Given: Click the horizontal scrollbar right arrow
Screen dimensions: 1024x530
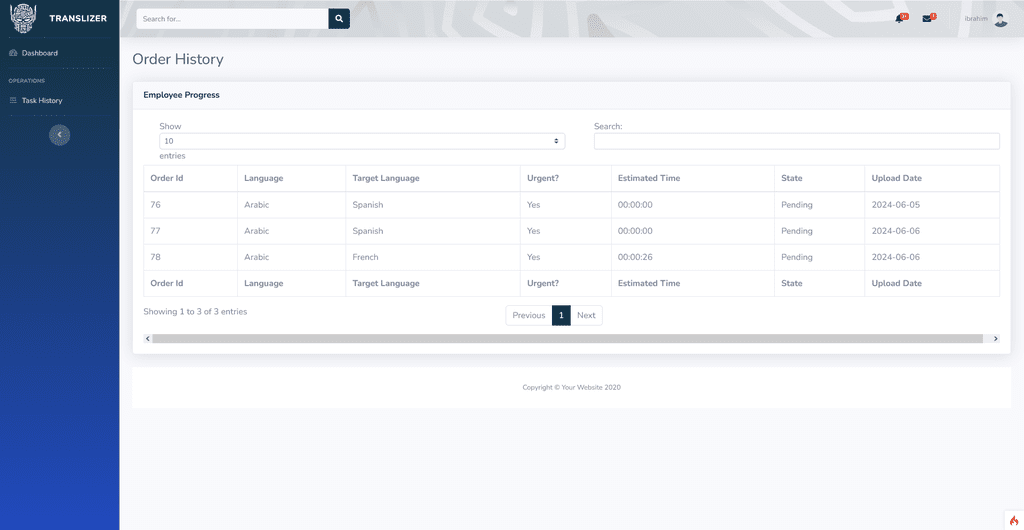Looking at the screenshot, I should click(995, 339).
